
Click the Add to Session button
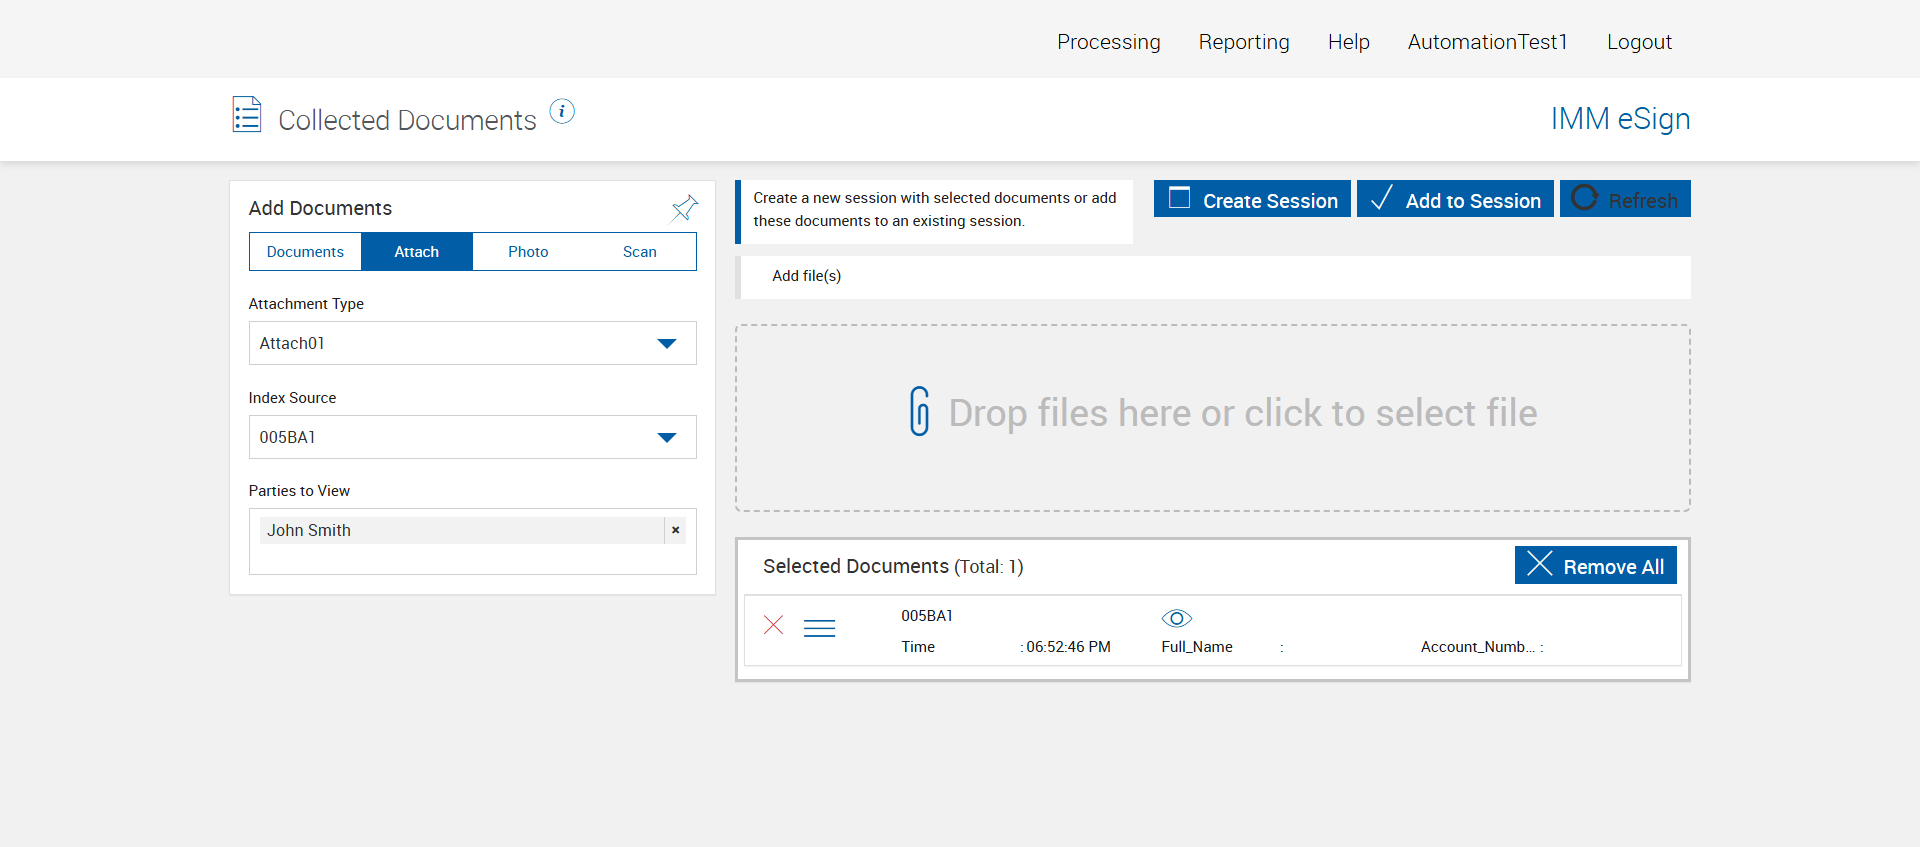click(1454, 200)
